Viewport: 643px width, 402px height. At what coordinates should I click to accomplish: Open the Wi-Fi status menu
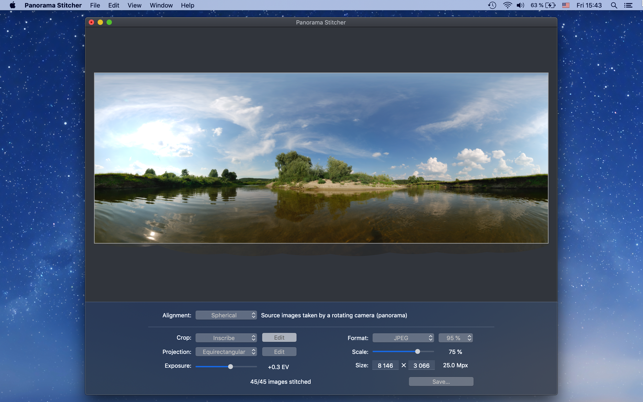coord(507,5)
